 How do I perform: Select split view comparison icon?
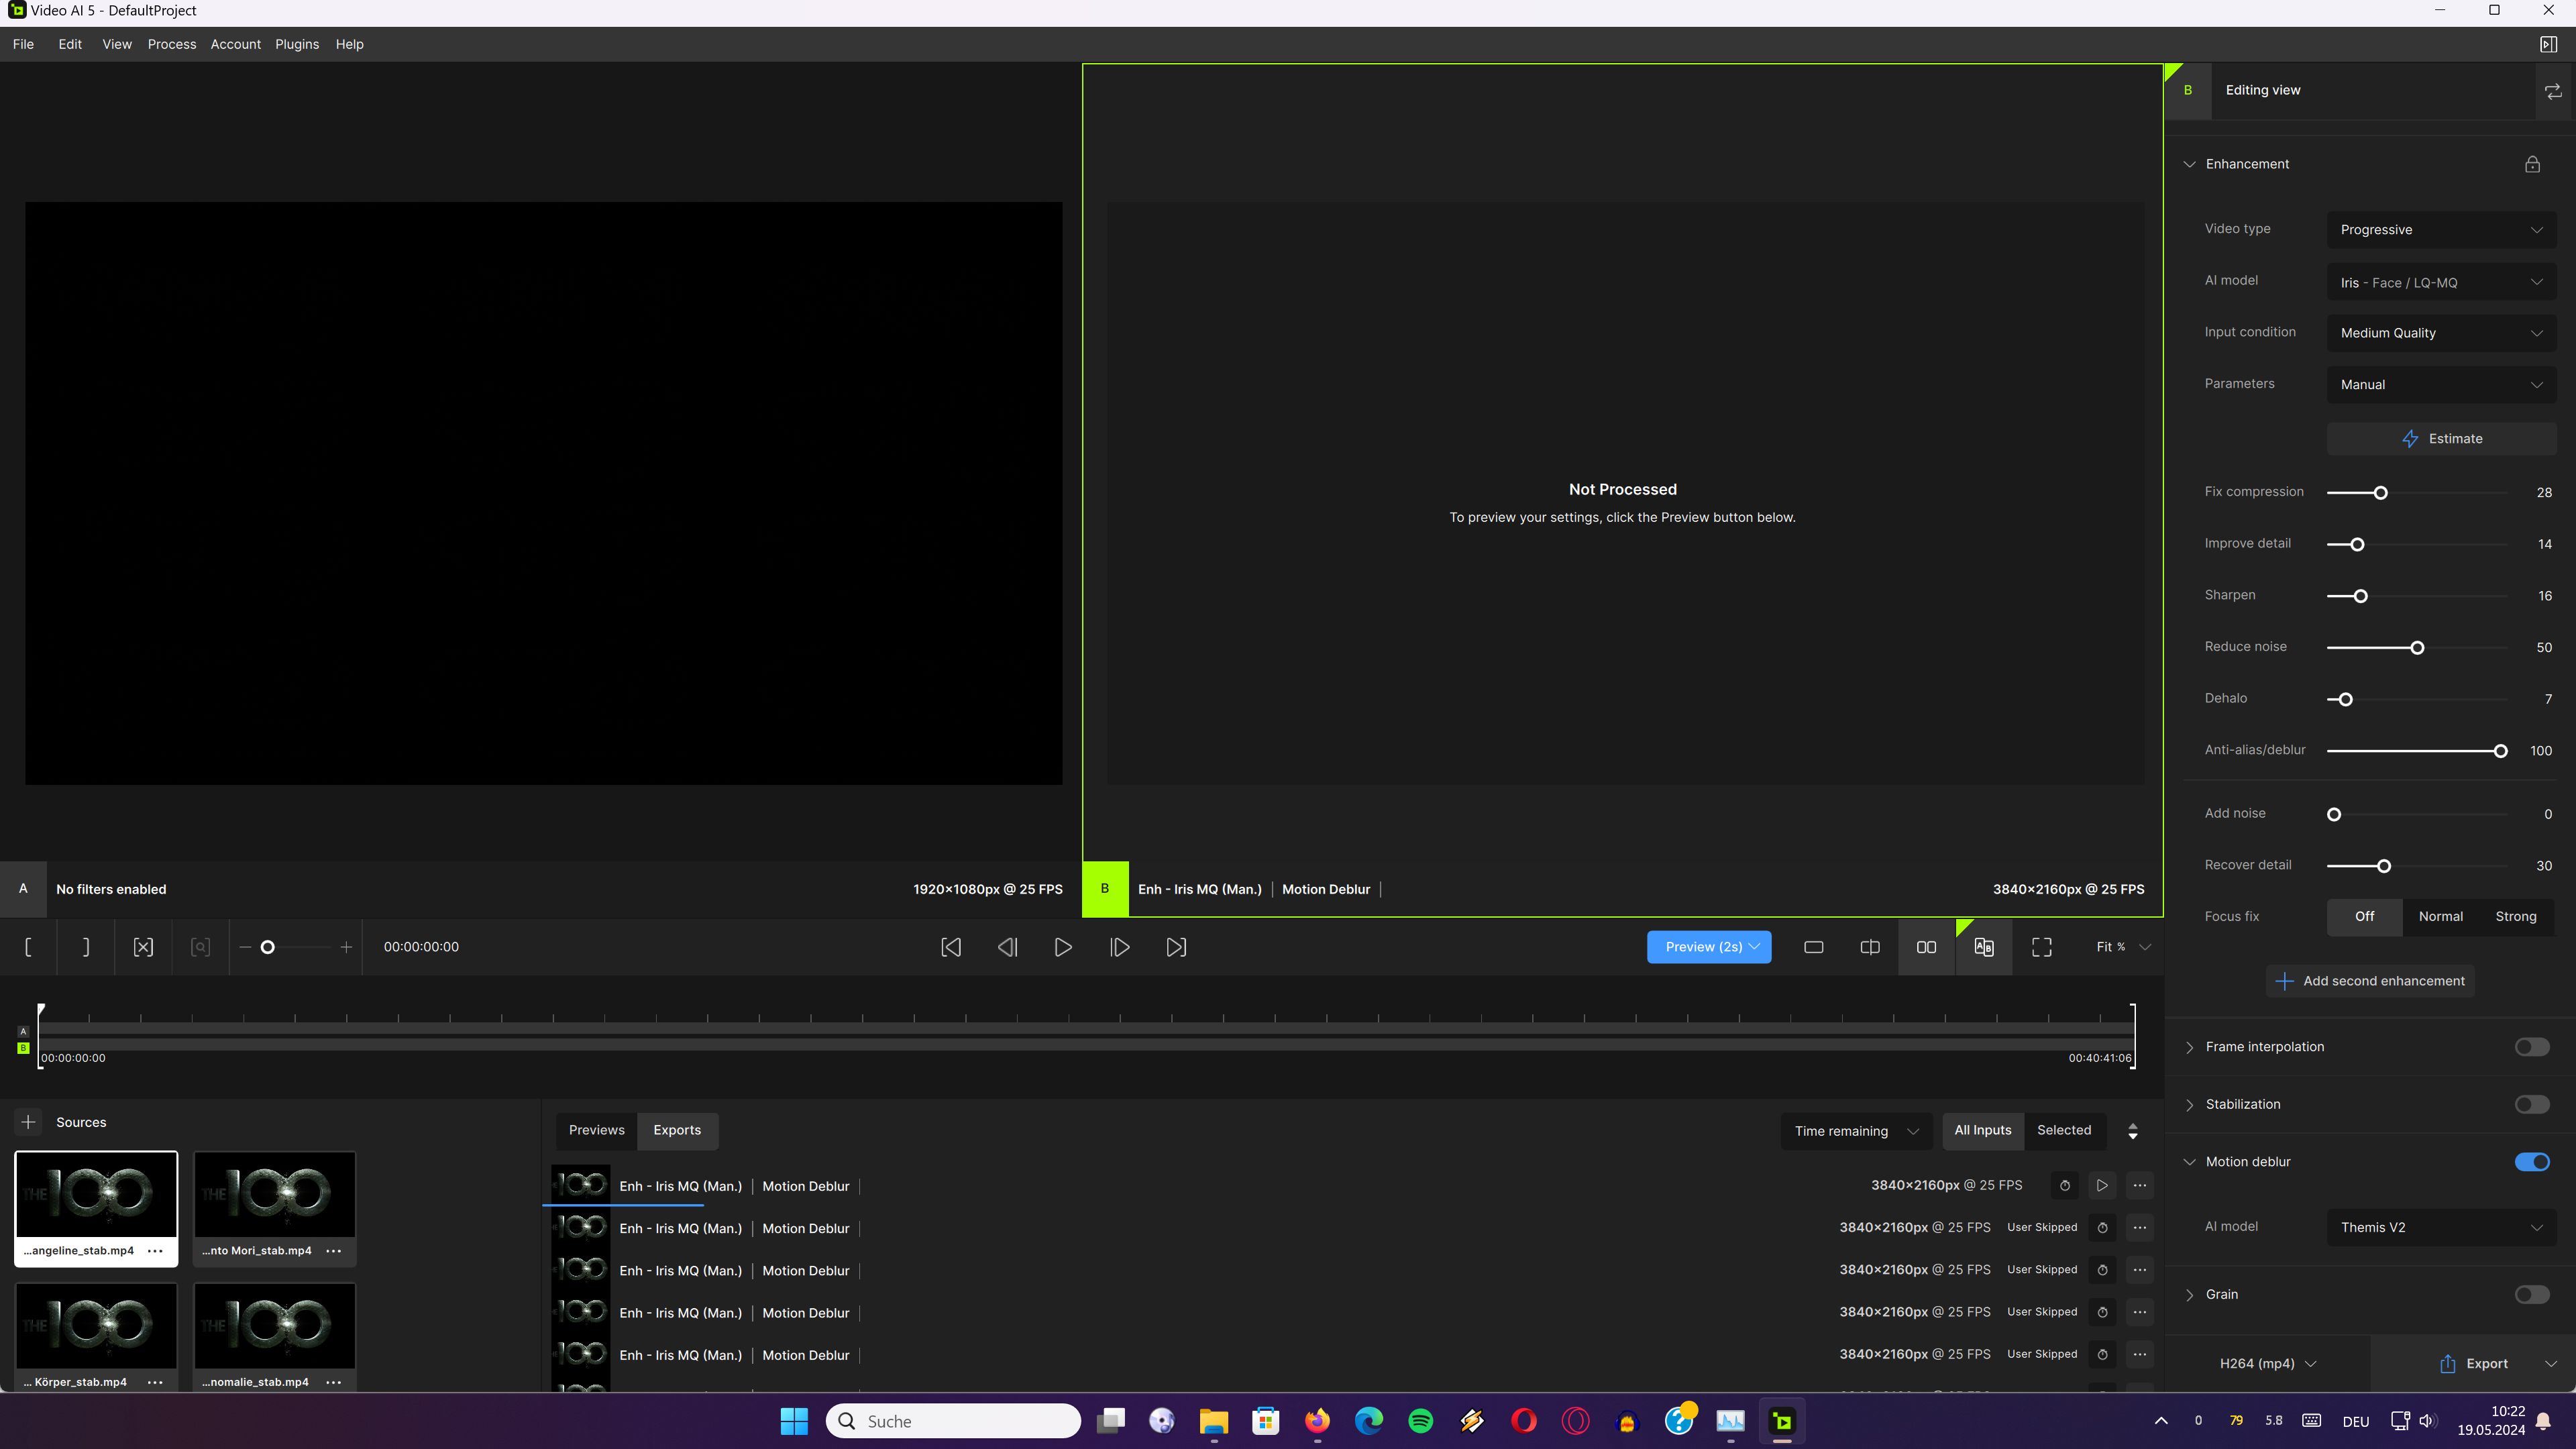tap(1869, 947)
